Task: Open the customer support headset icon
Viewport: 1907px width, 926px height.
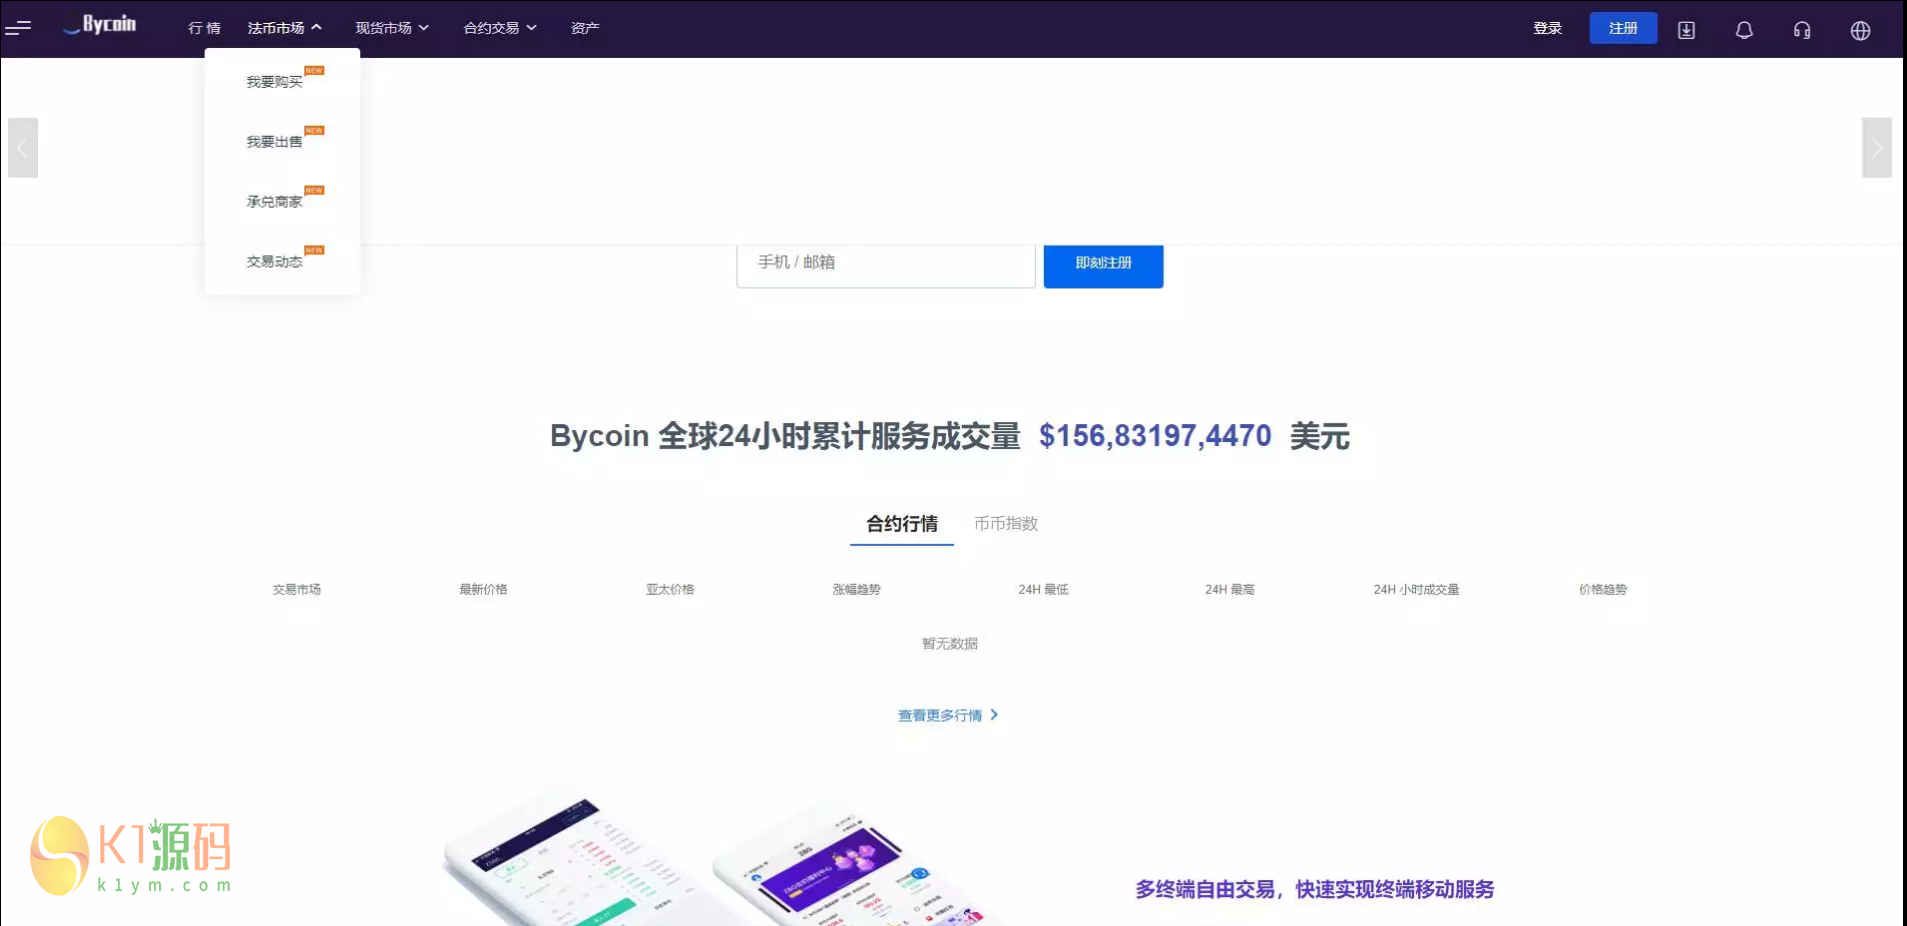Action: [x=1802, y=30]
